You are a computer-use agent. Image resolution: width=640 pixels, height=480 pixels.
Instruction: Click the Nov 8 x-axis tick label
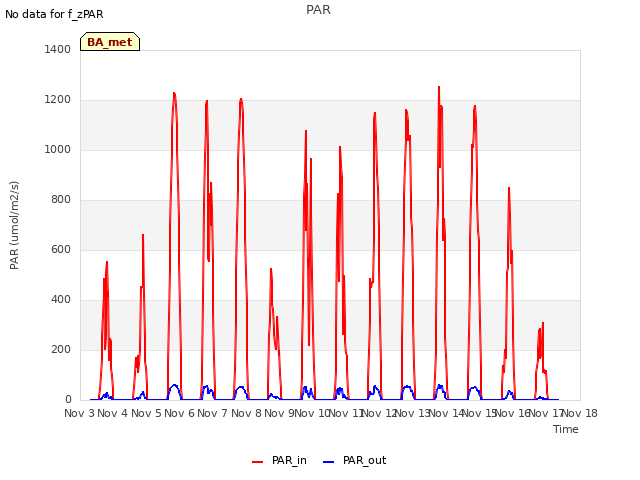[246, 413]
